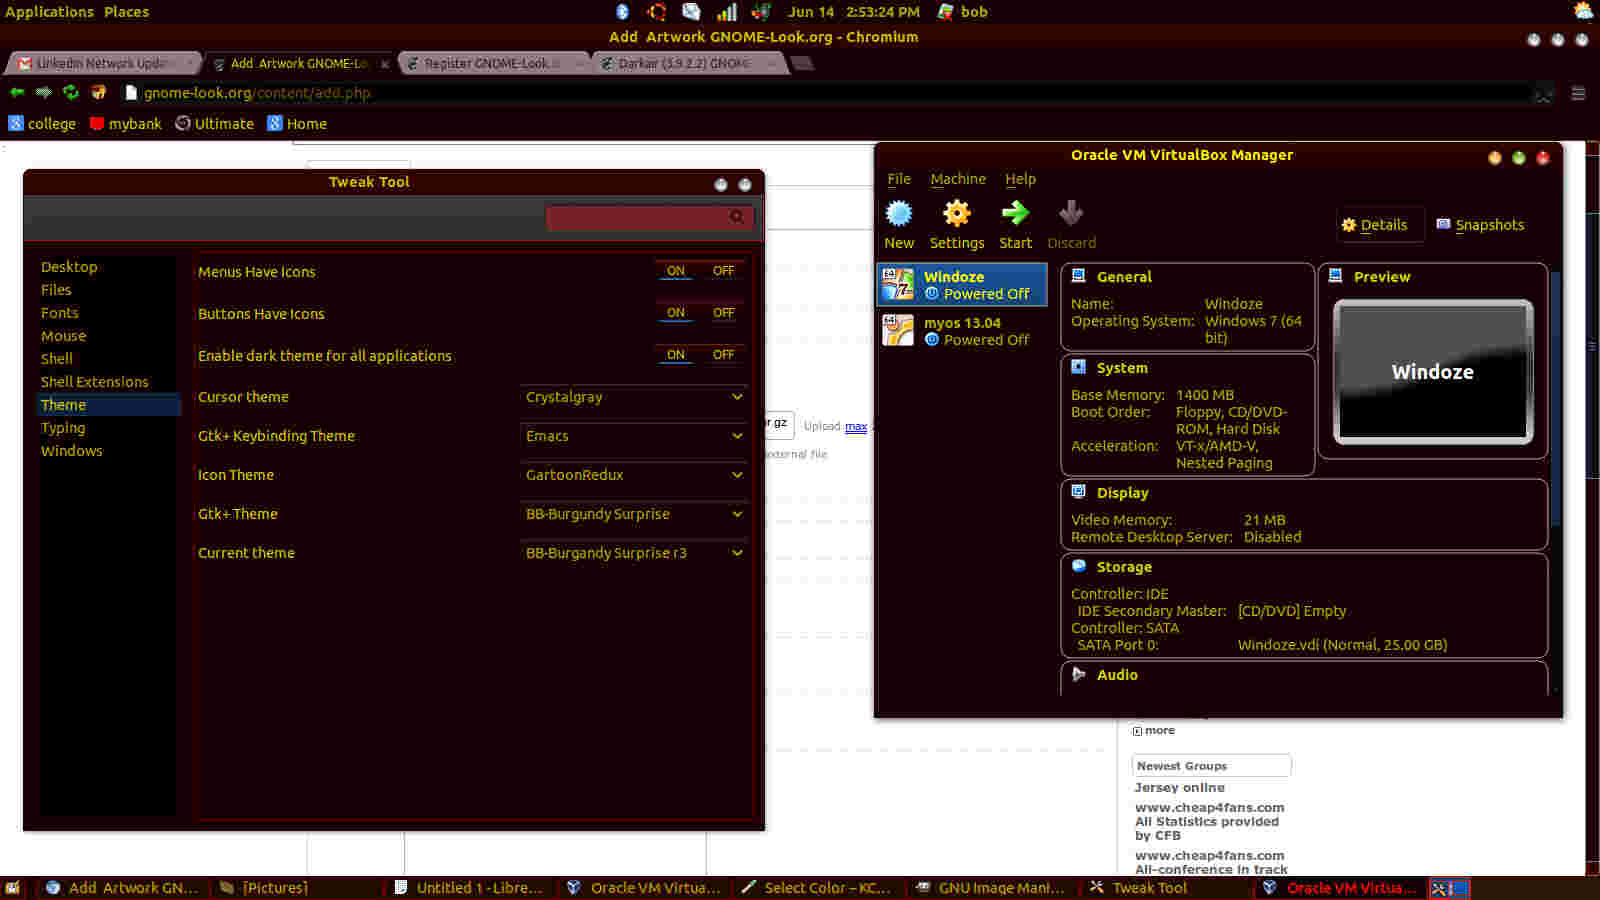Select Fonts in Tweak Tool sidebar
The width and height of the screenshot is (1600, 900).
(x=60, y=313)
